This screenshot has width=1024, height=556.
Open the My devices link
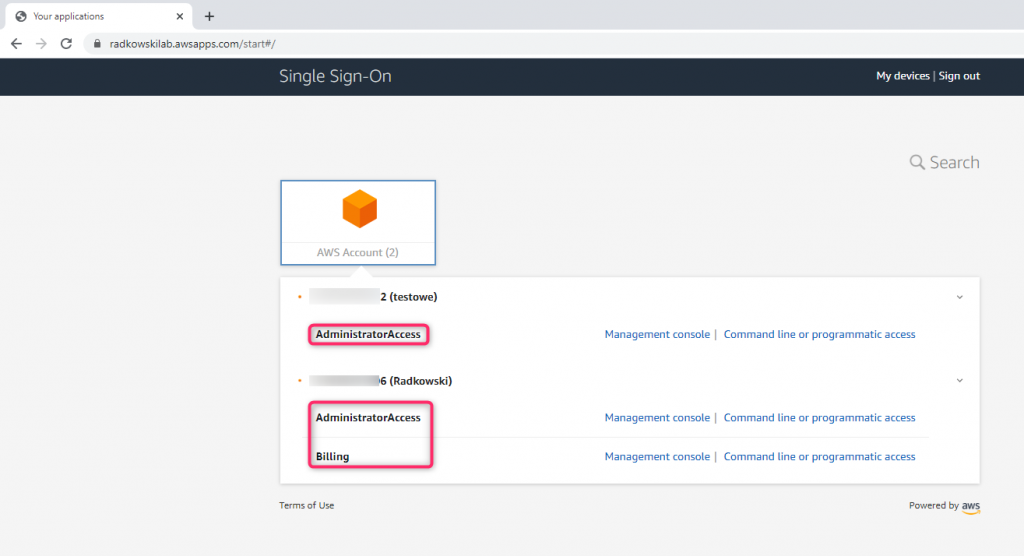(x=903, y=76)
